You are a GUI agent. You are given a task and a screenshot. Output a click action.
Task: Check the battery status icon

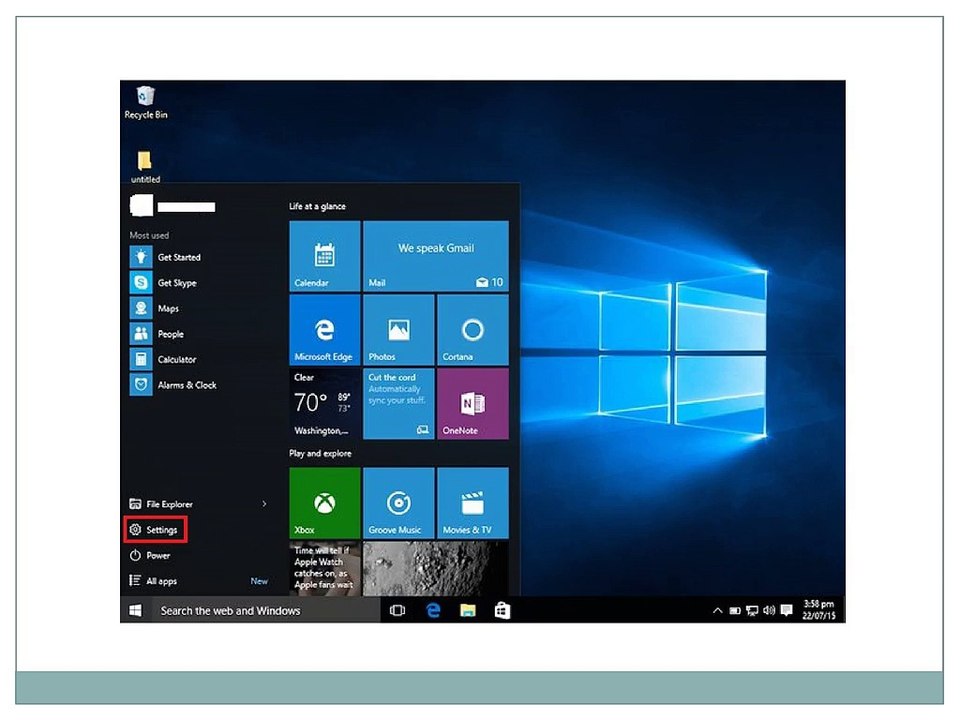[x=735, y=610]
